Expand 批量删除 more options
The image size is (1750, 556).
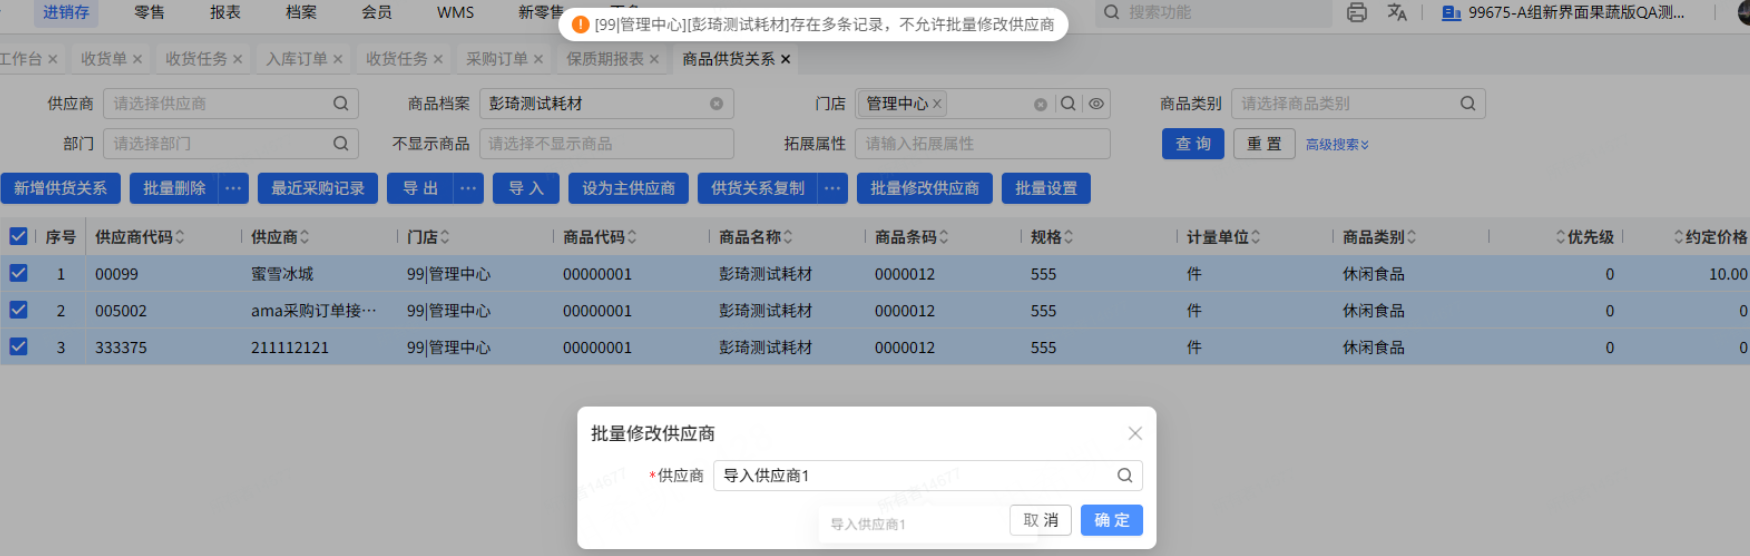233,188
